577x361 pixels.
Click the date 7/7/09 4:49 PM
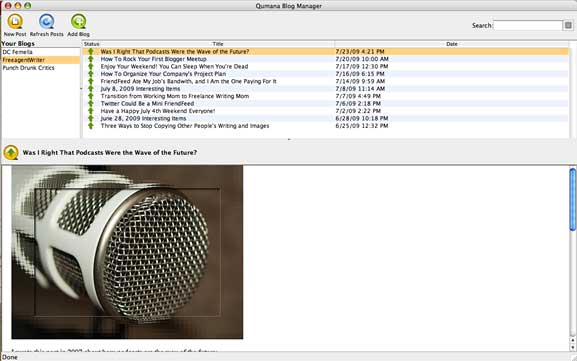(358, 96)
